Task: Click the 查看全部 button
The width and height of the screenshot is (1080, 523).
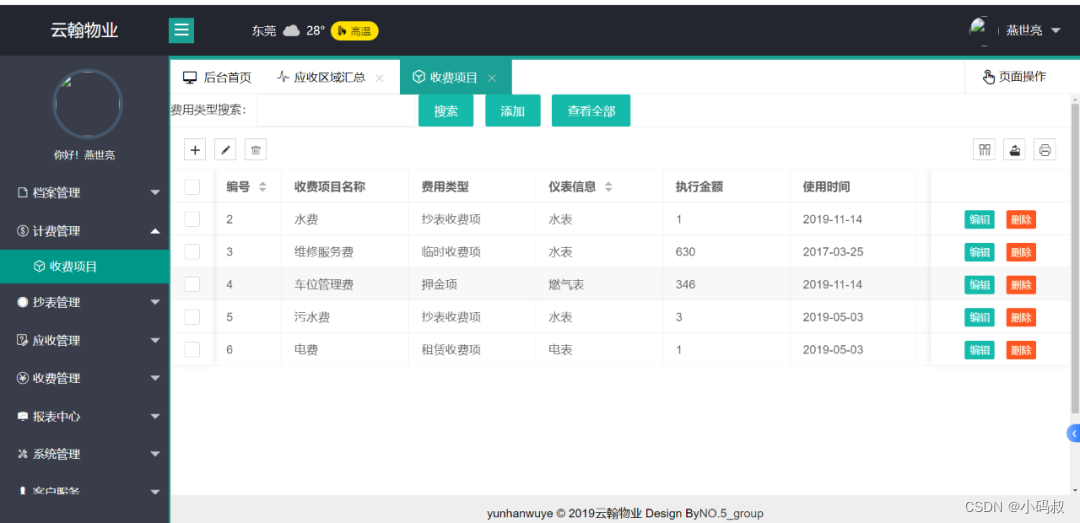Action: click(591, 111)
